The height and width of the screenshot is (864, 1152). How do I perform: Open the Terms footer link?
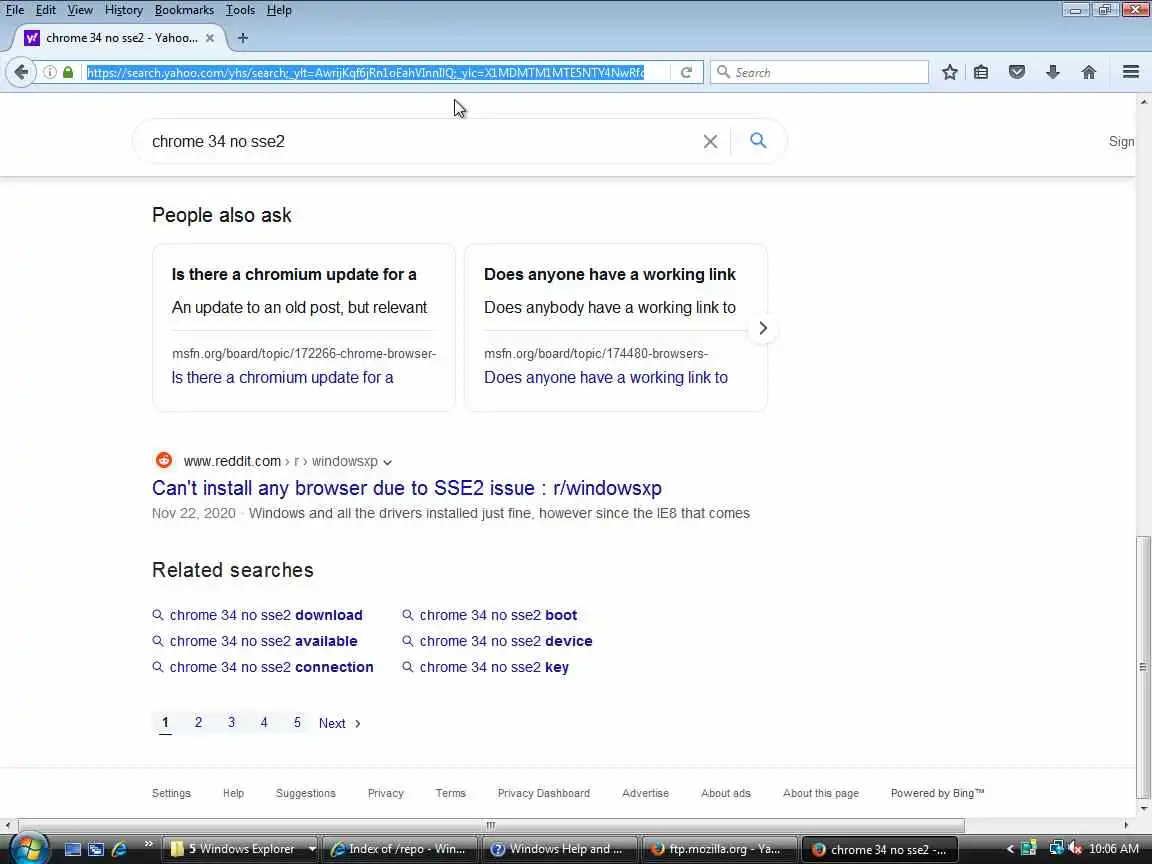tap(450, 793)
